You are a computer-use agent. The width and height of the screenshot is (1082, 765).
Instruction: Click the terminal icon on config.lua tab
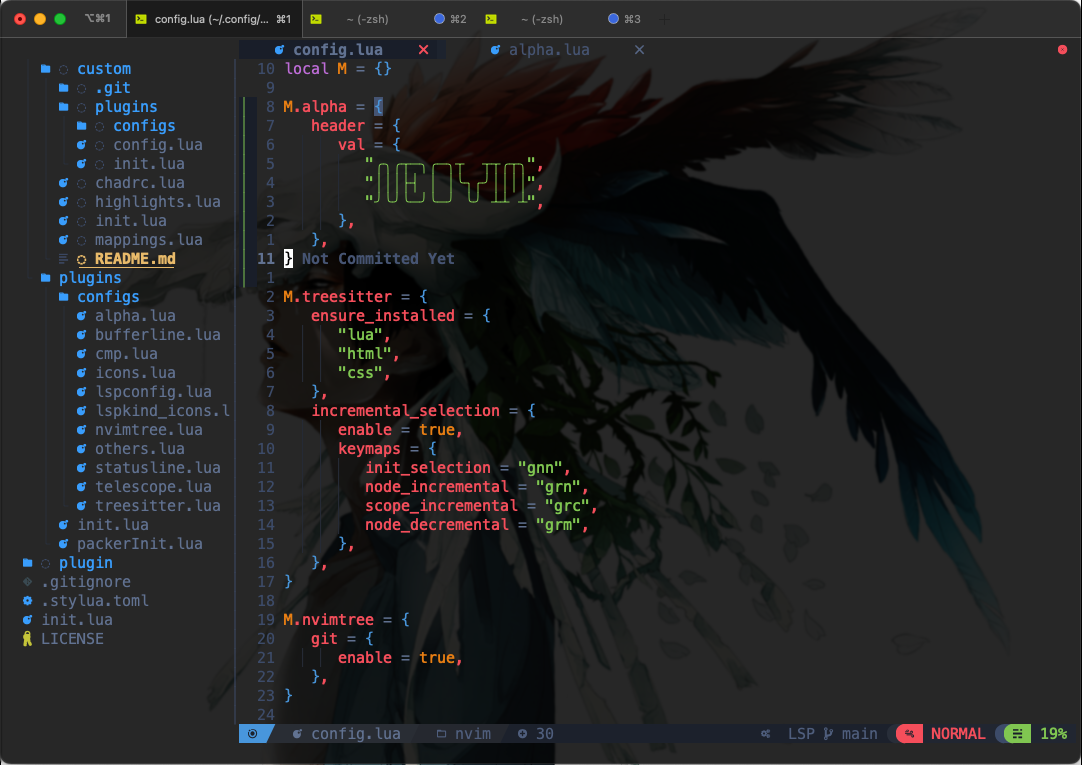(141, 19)
